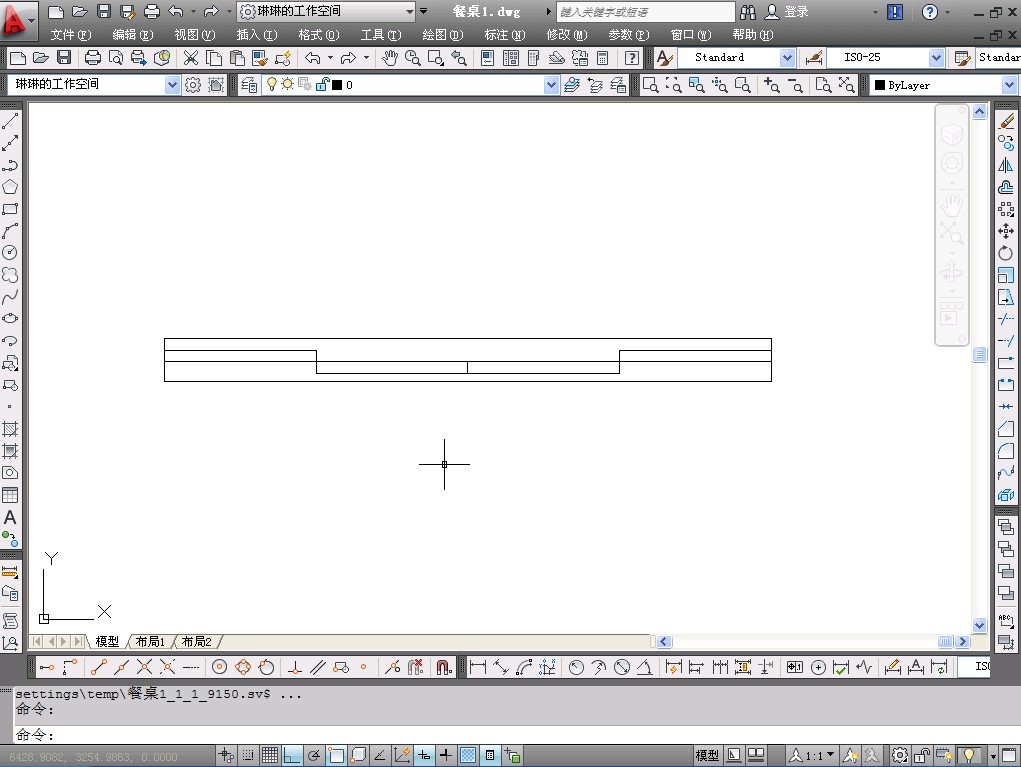Open the Standard text style dropdown
This screenshot has height=767, width=1021.
(787, 58)
